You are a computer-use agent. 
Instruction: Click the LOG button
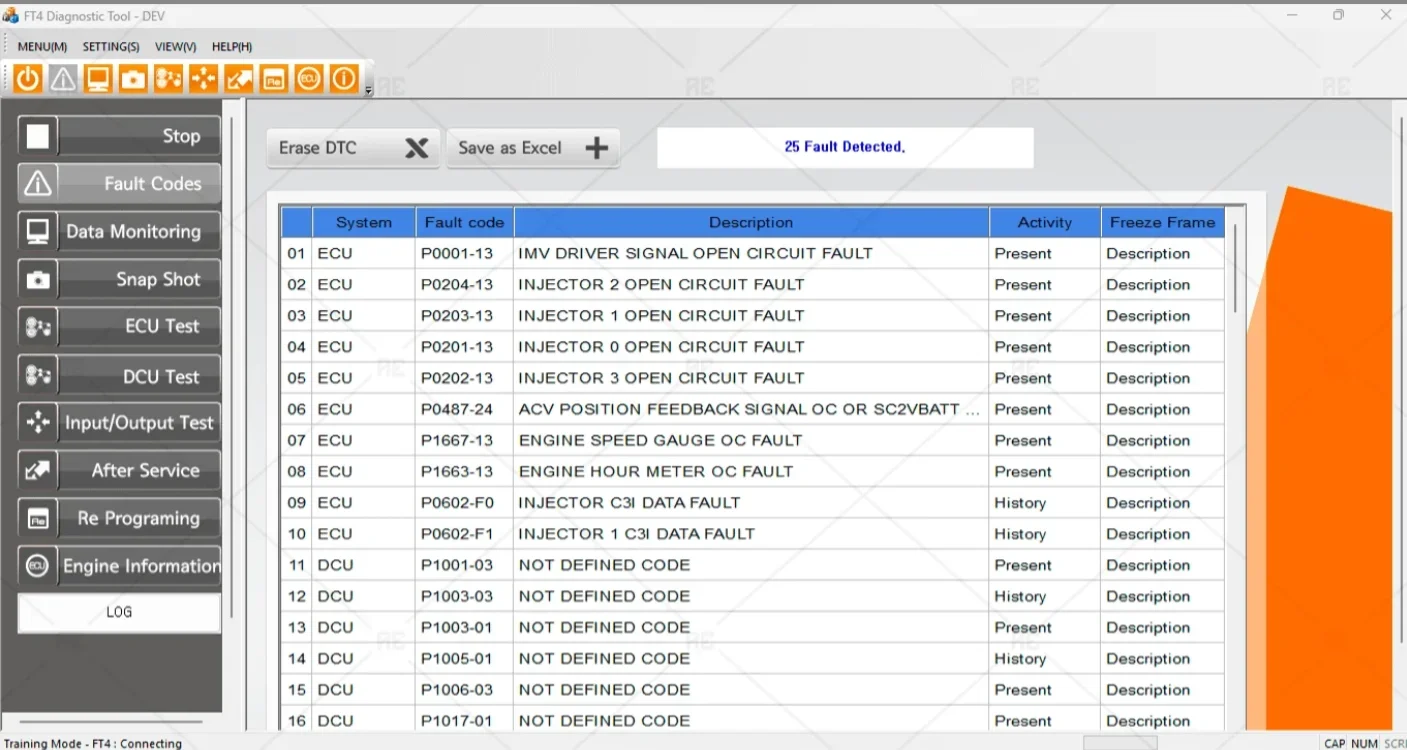point(119,612)
